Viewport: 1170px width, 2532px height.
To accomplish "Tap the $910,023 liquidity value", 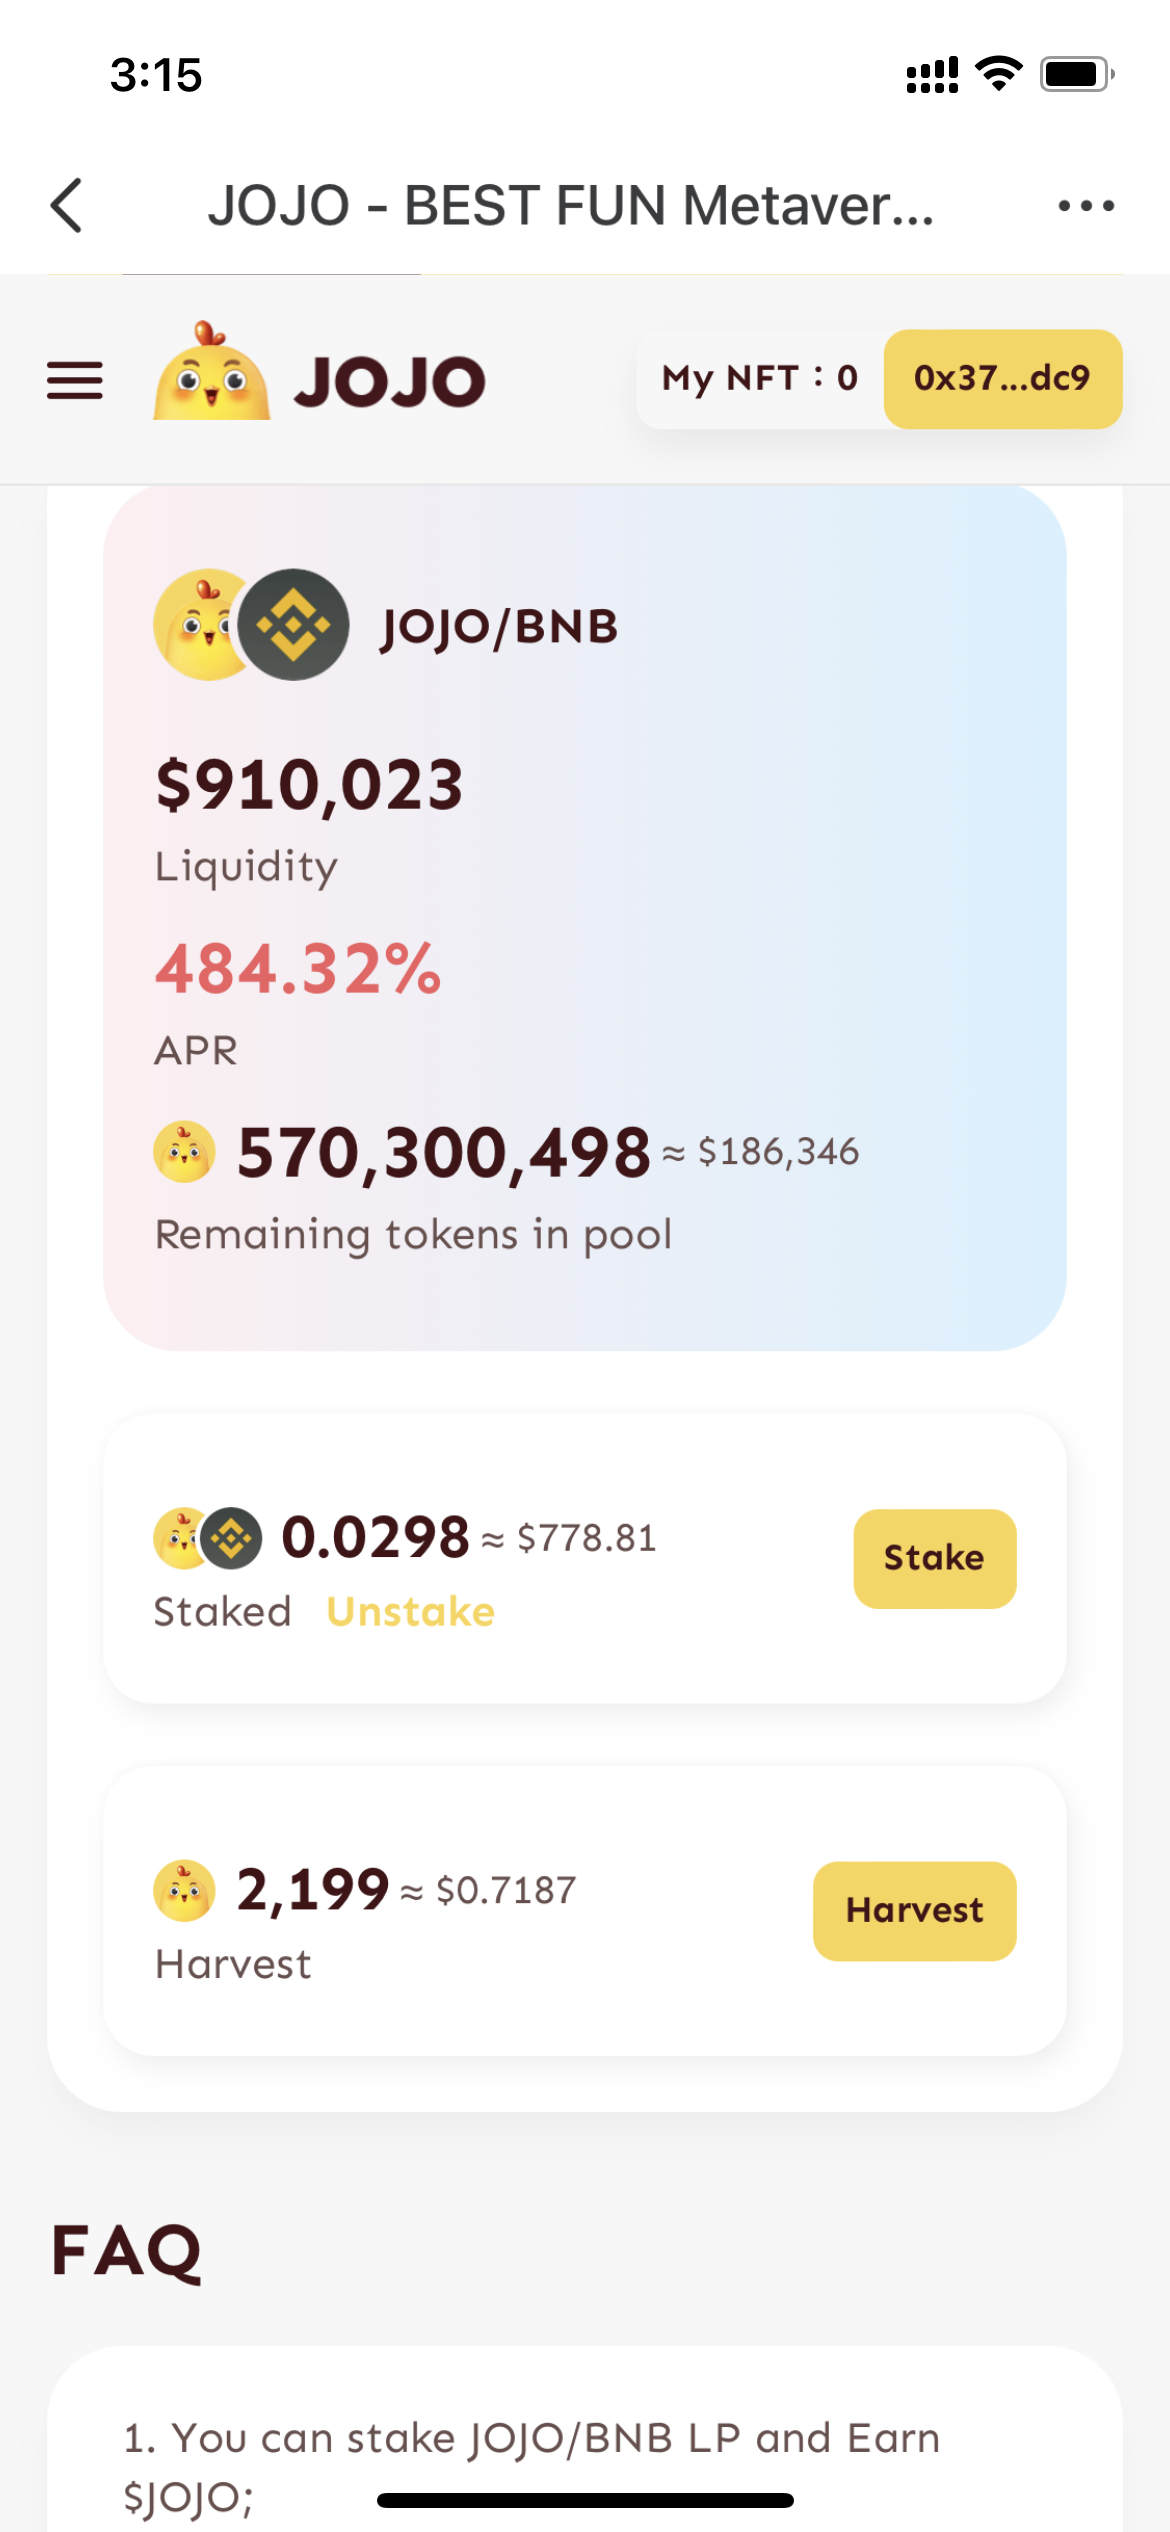I will tap(309, 785).
